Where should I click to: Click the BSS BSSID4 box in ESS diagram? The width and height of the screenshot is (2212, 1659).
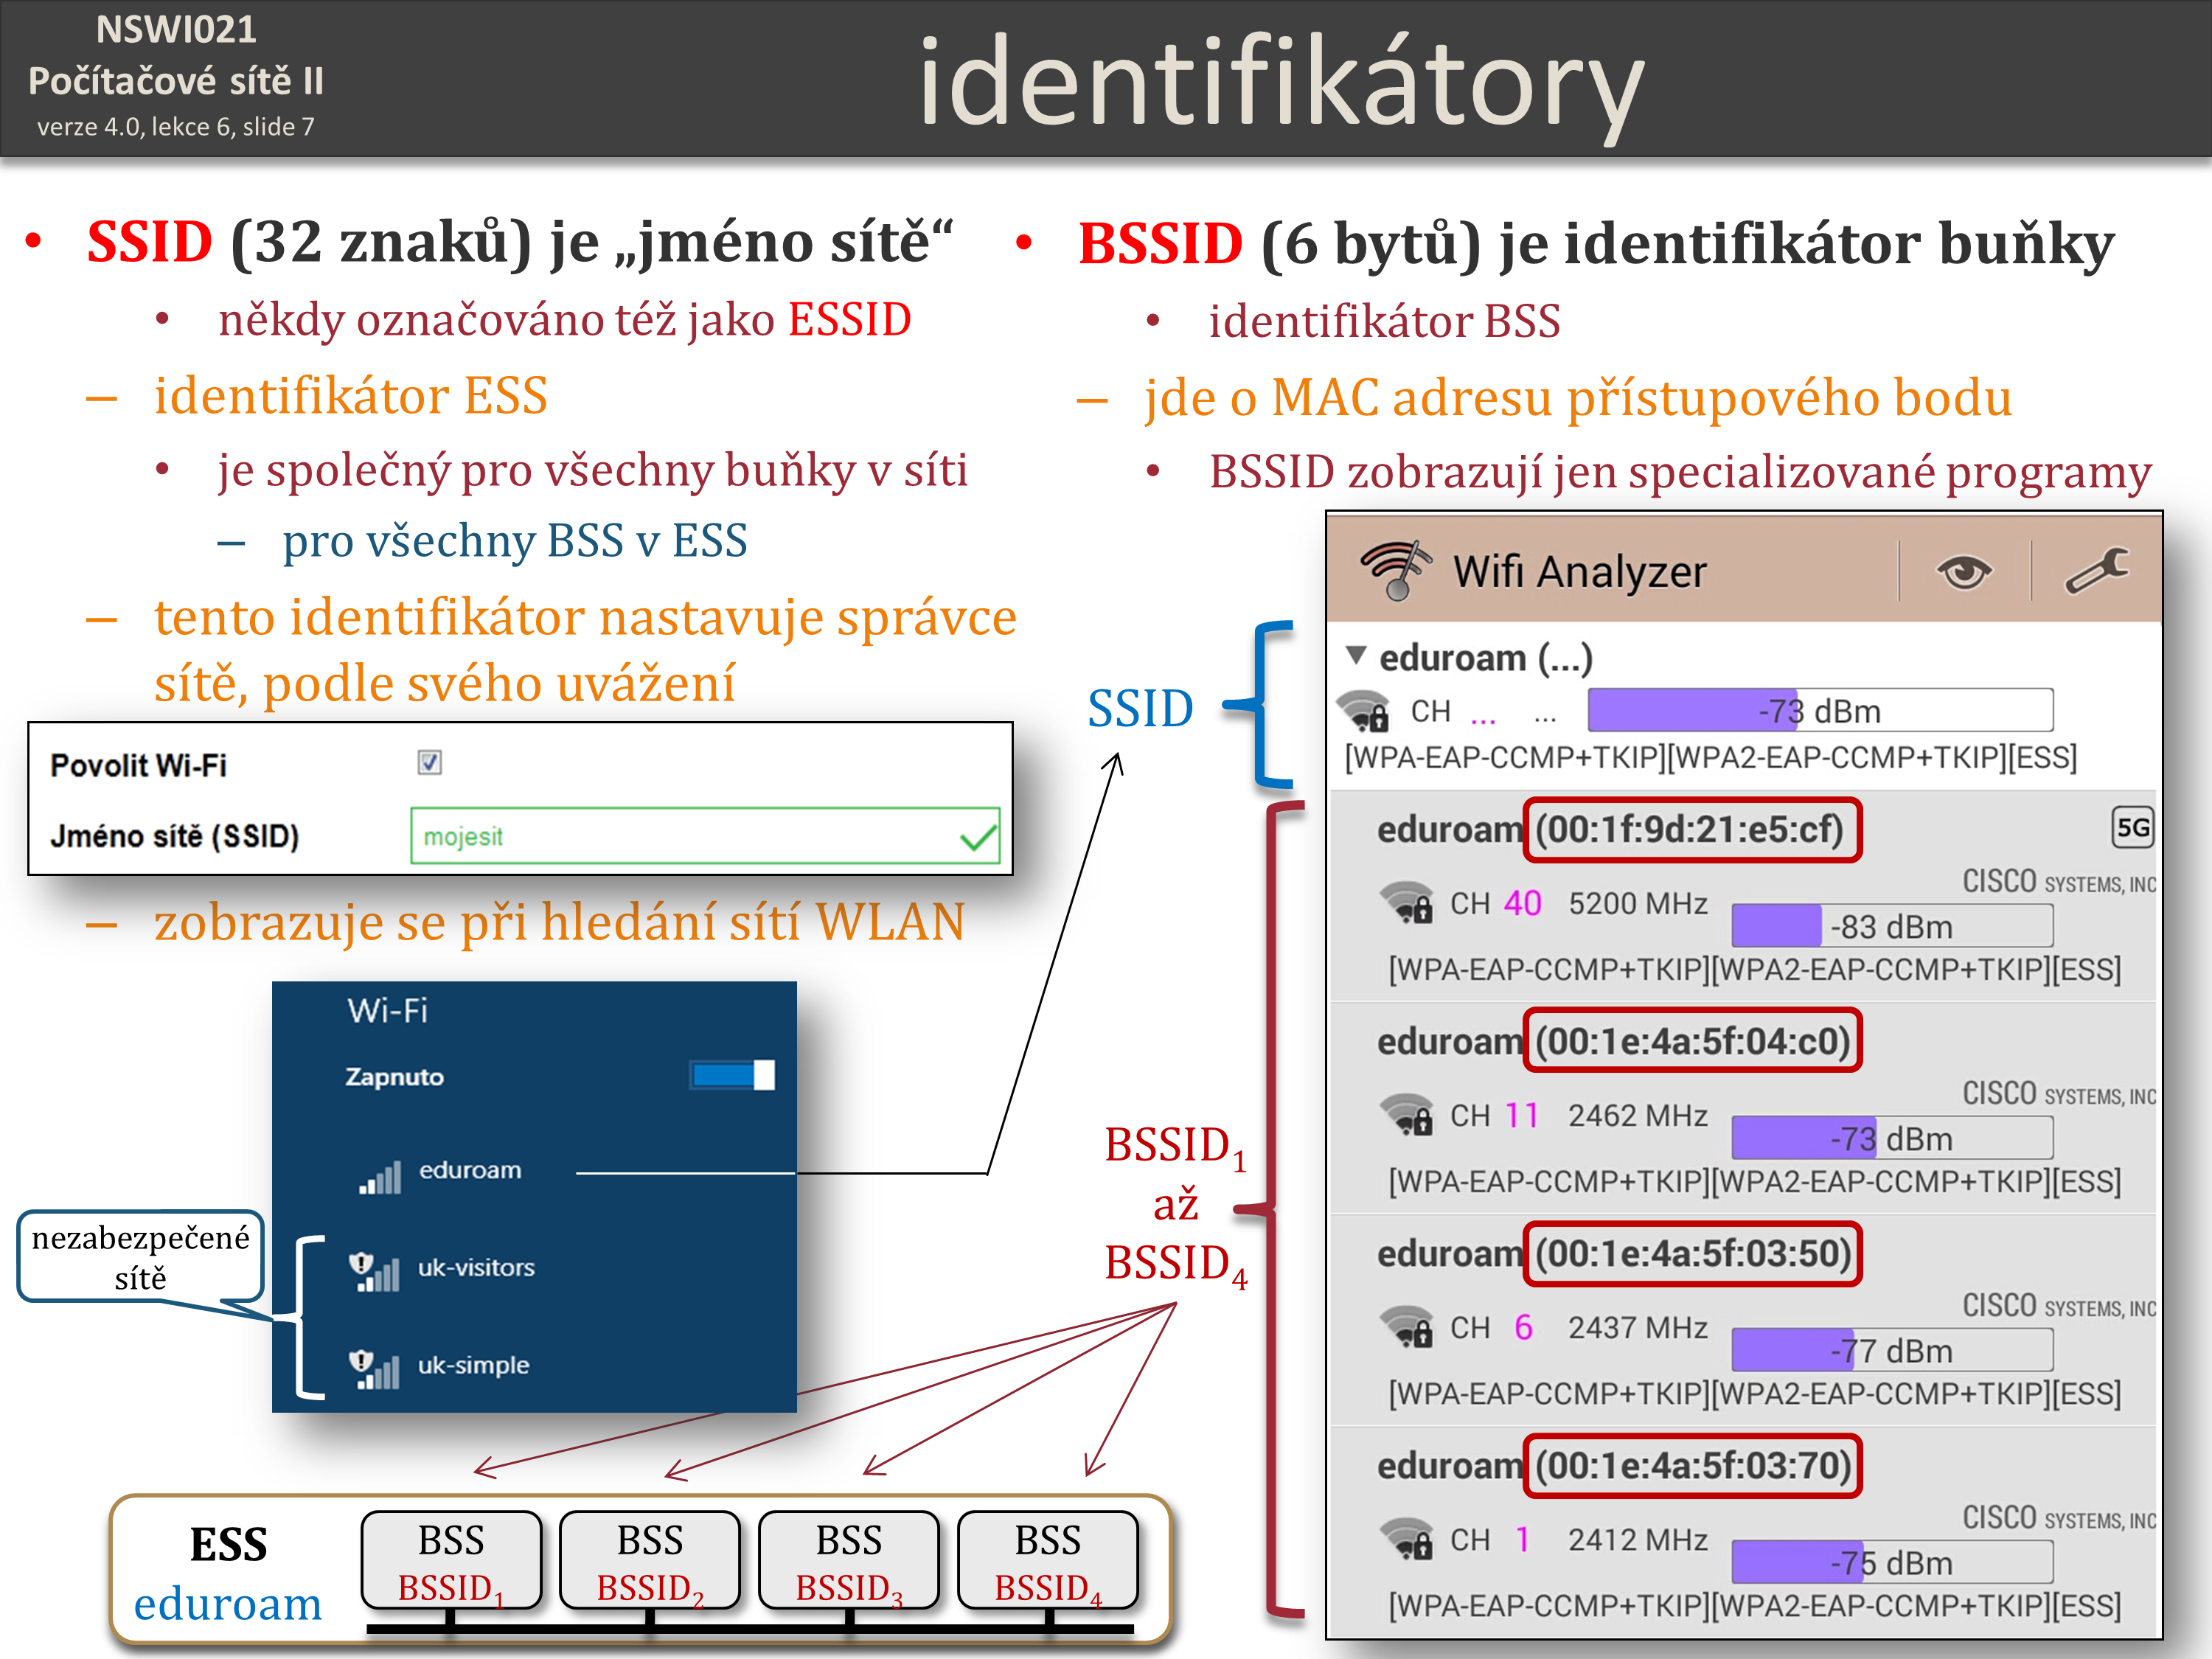1048,1562
